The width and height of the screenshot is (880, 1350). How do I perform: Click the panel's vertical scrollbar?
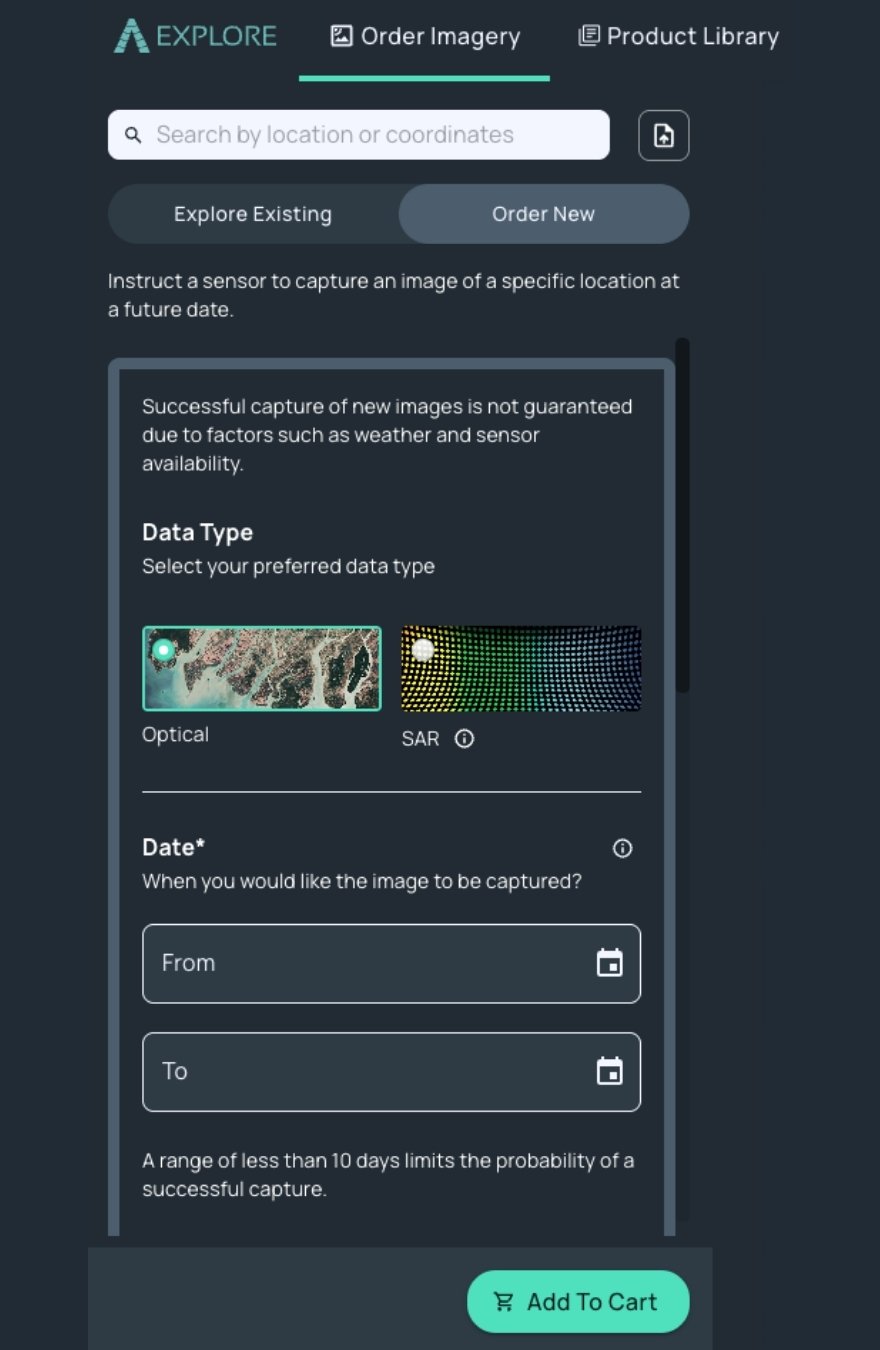[x=682, y=515]
